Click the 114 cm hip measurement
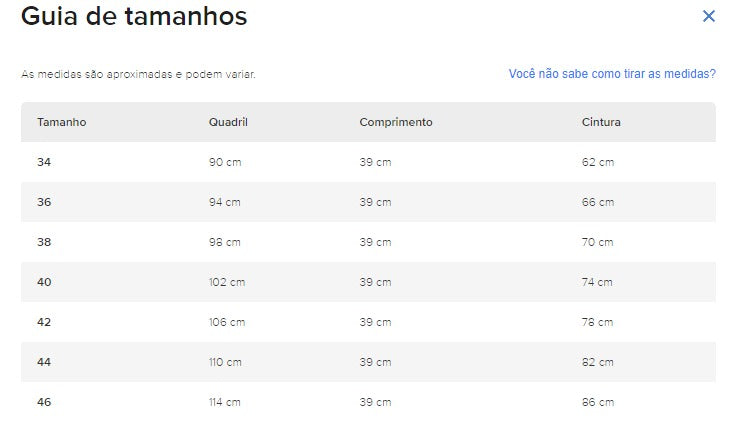 225,402
